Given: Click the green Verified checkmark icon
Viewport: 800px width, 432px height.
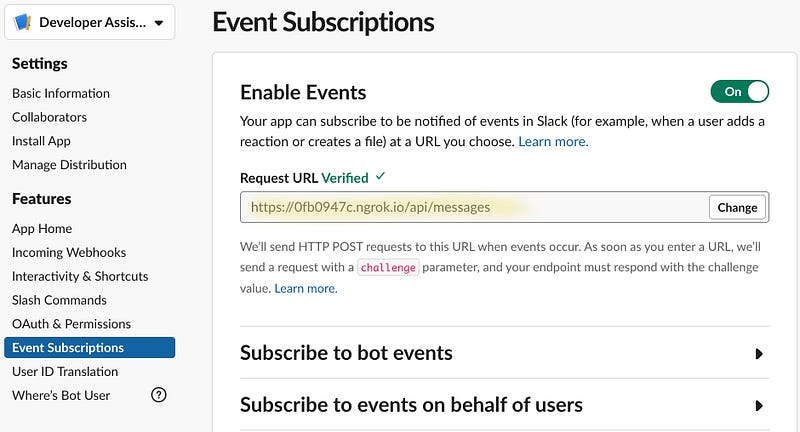Looking at the screenshot, I should click(380, 176).
